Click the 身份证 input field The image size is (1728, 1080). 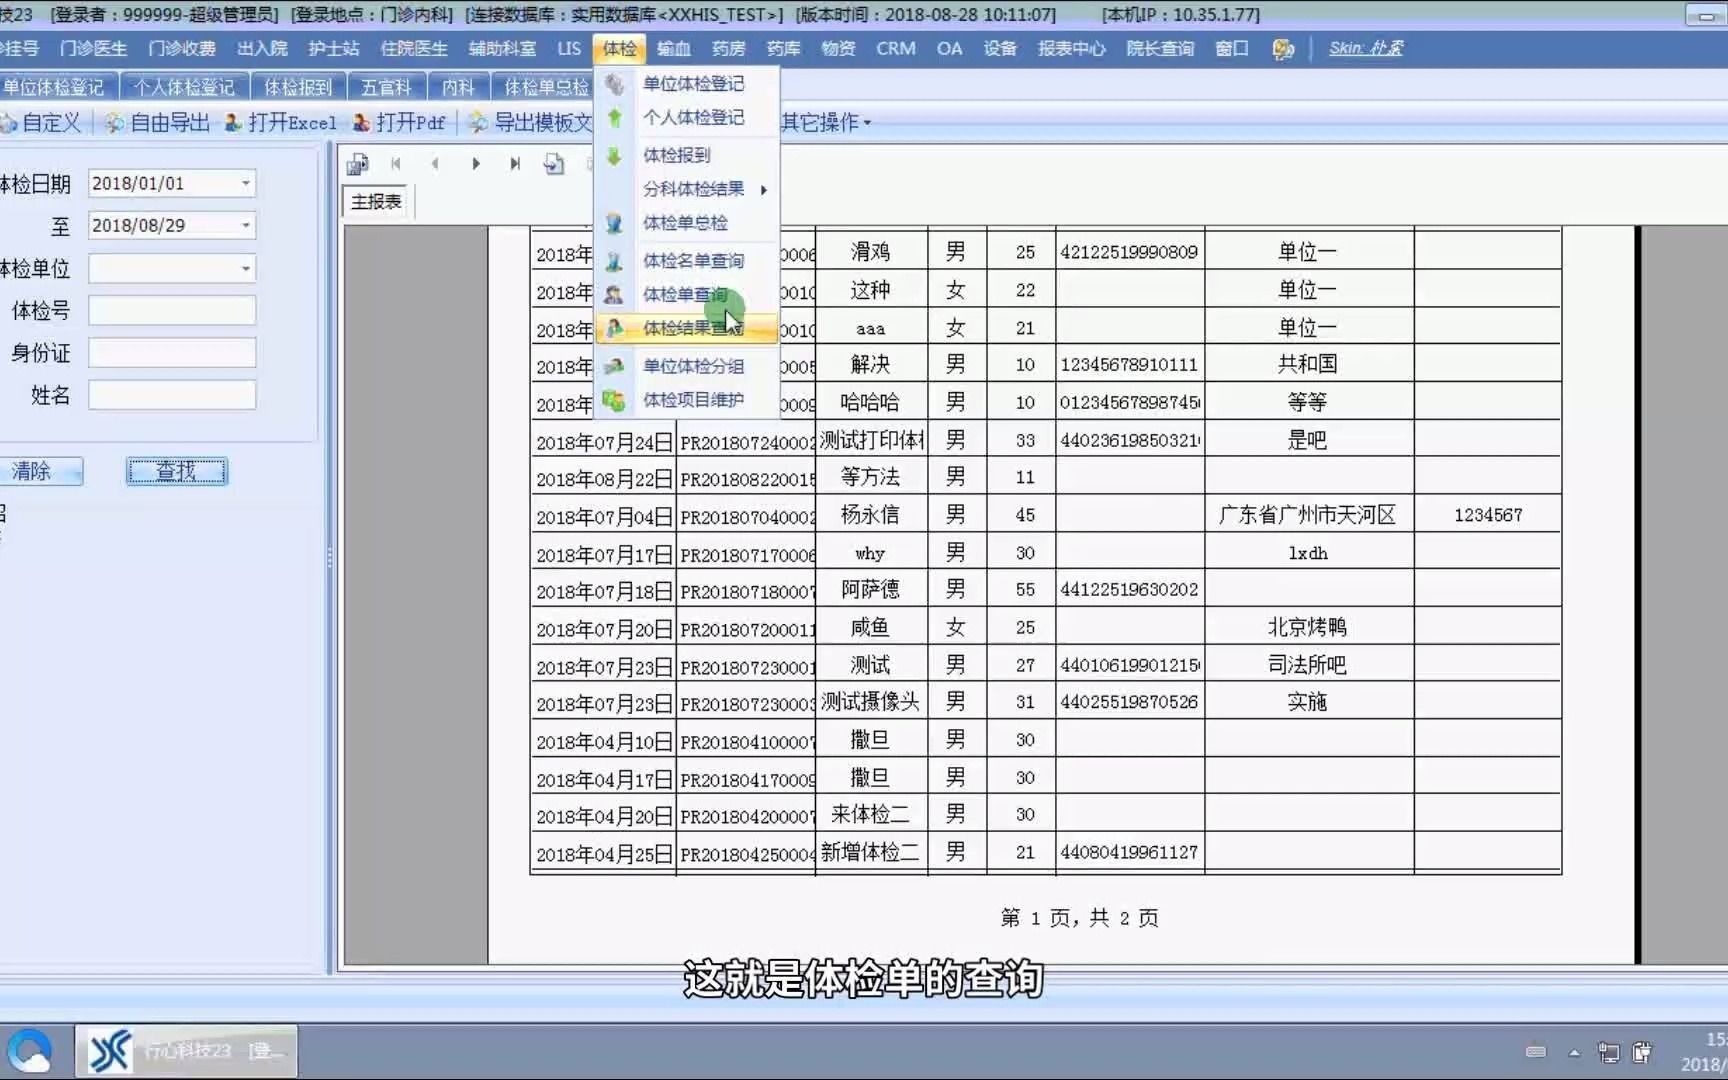(x=172, y=352)
